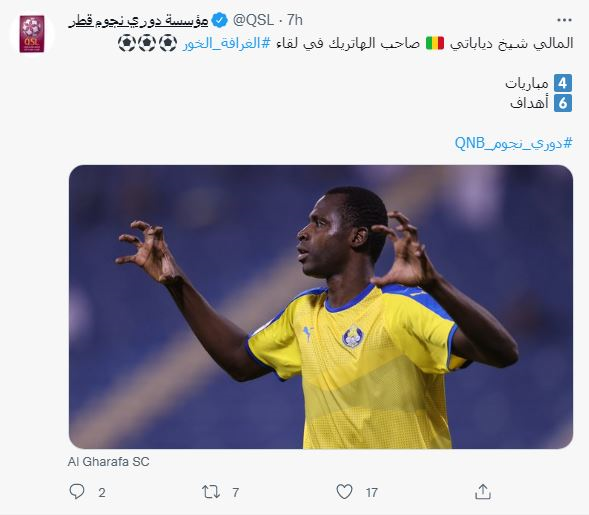
Task: Click the blue verified badge
Action: tap(219, 20)
